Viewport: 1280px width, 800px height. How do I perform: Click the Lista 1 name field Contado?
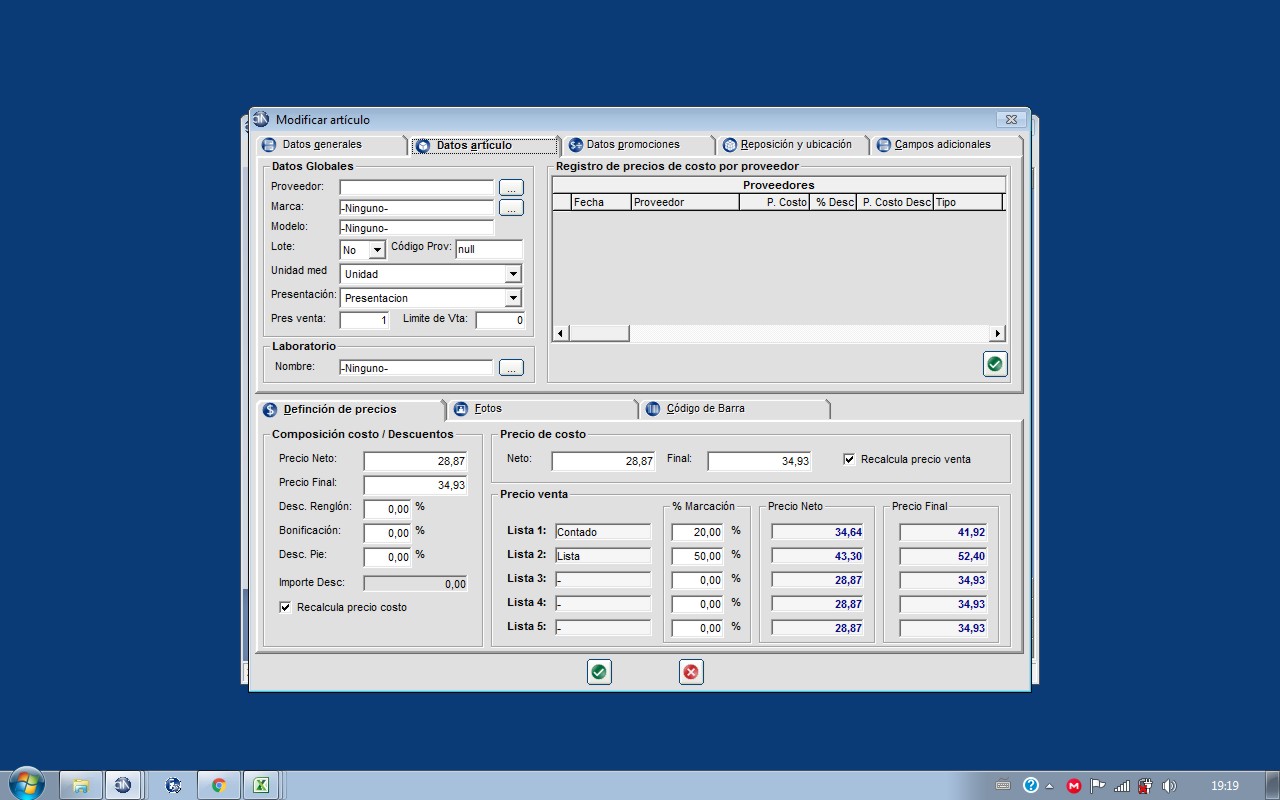[603, 532]
